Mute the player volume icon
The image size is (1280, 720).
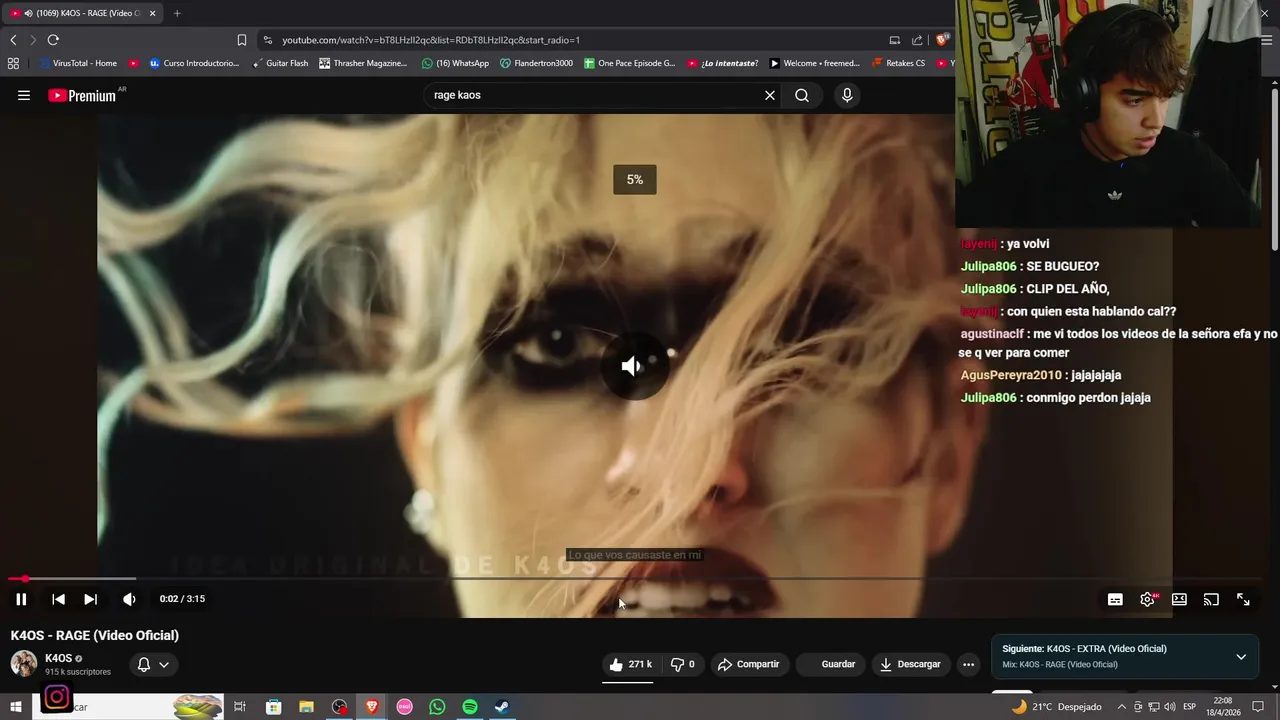(129, 599)
